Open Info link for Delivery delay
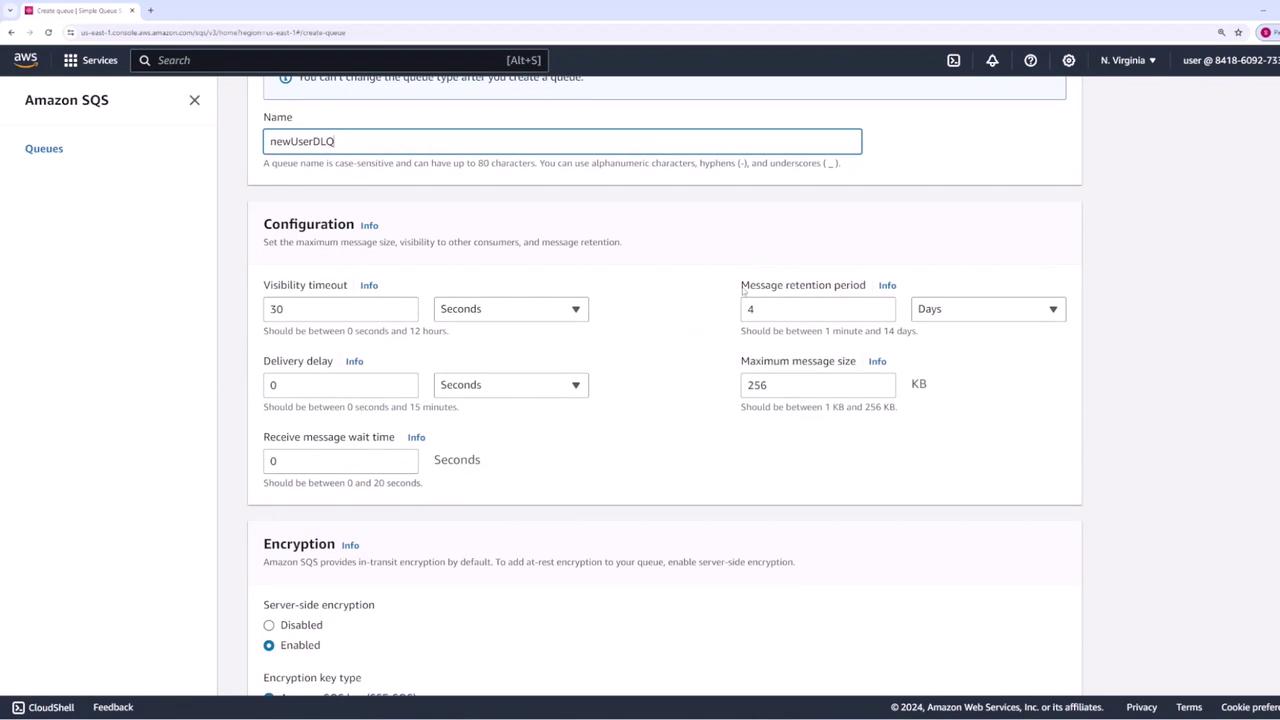Screen dimensions: 1280x720 [x=354, y=361]
